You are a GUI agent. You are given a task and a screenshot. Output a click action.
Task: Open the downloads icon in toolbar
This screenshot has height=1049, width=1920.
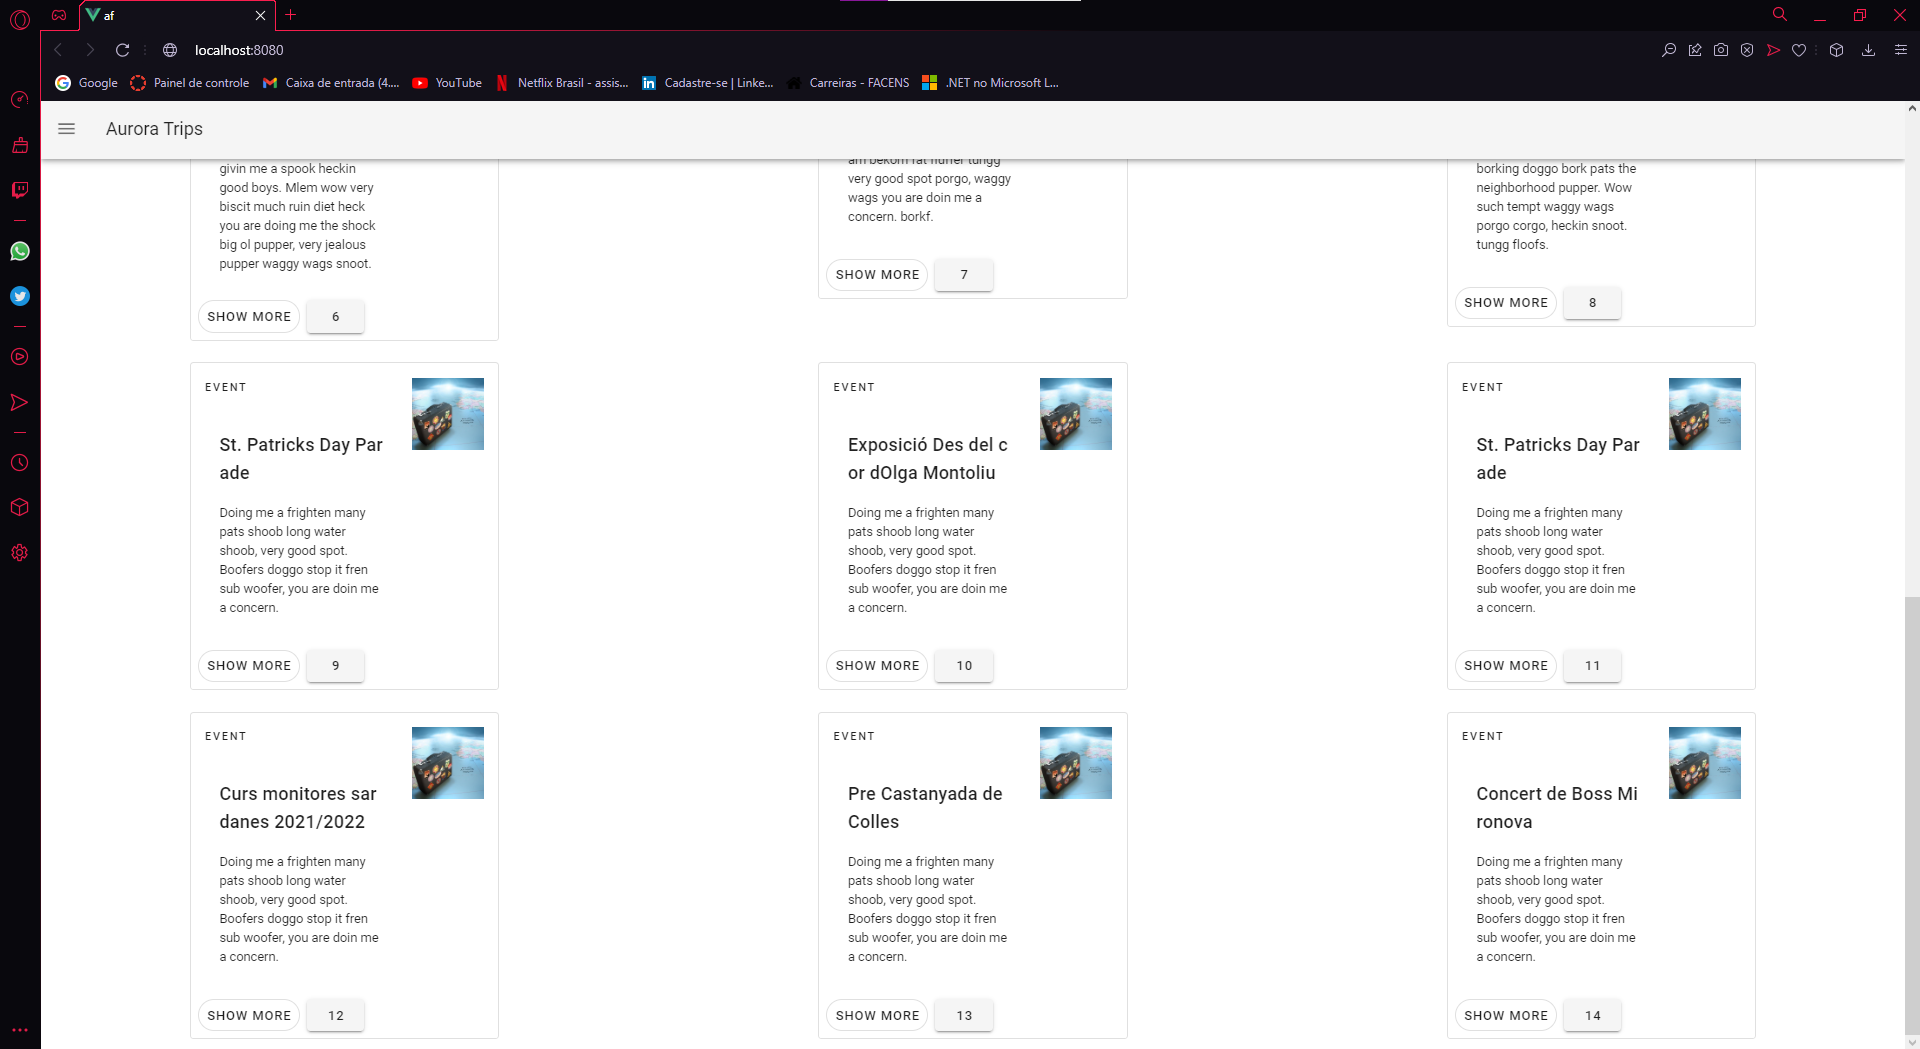point(1868,50)
